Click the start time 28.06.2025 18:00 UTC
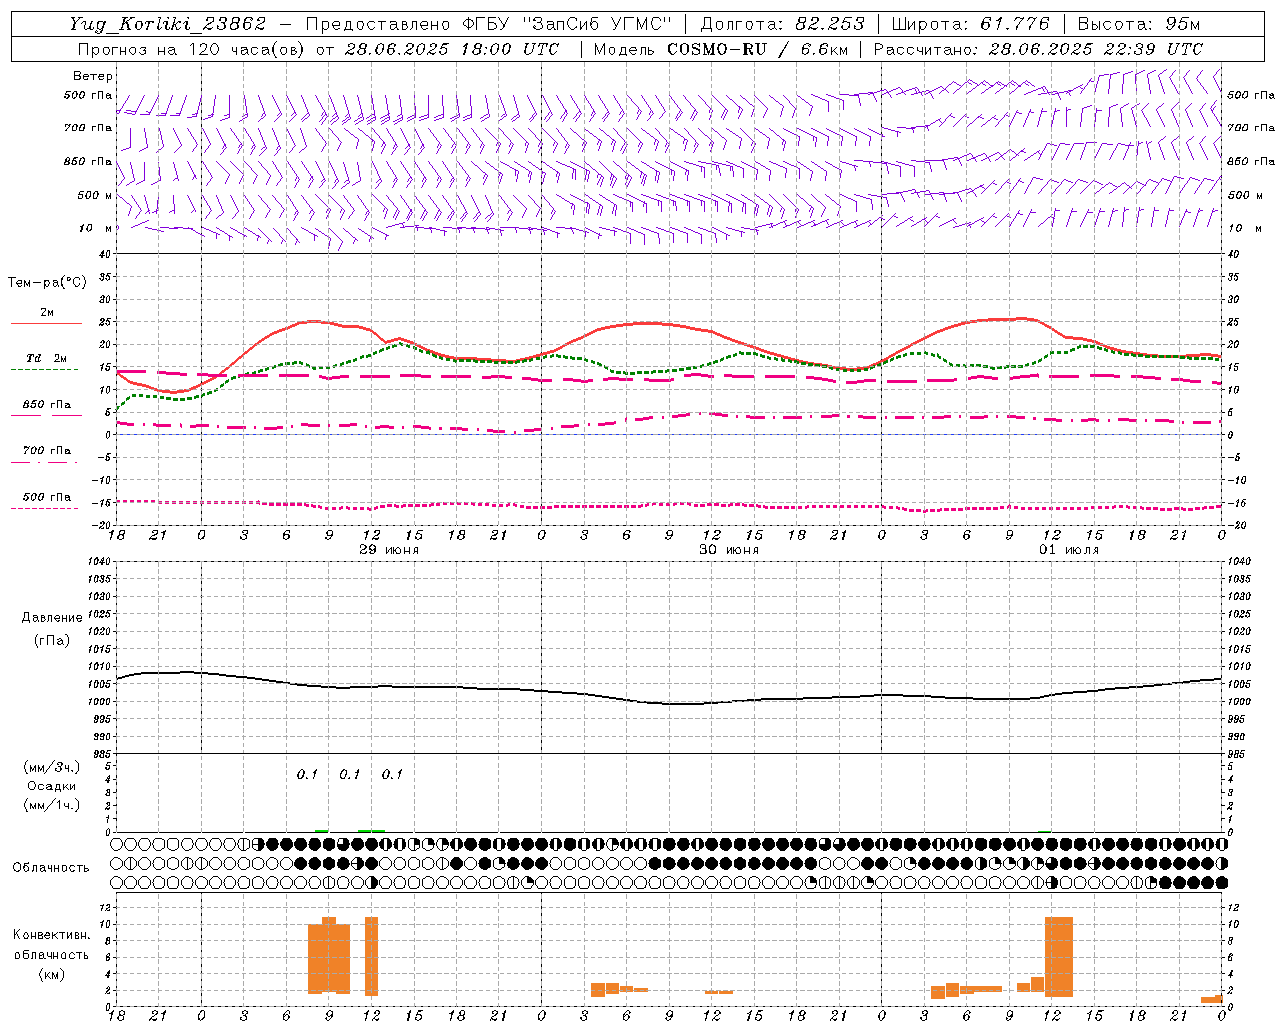1280x1024 pixels. tap(451, 49)
